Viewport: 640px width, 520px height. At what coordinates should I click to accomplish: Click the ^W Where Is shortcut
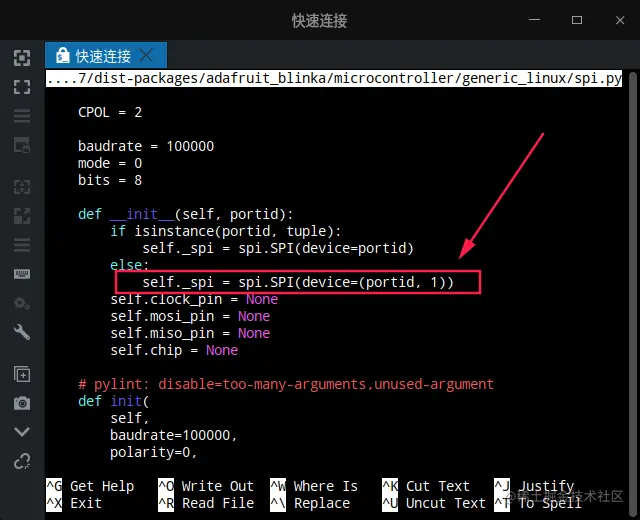click(x=314, y=486)
